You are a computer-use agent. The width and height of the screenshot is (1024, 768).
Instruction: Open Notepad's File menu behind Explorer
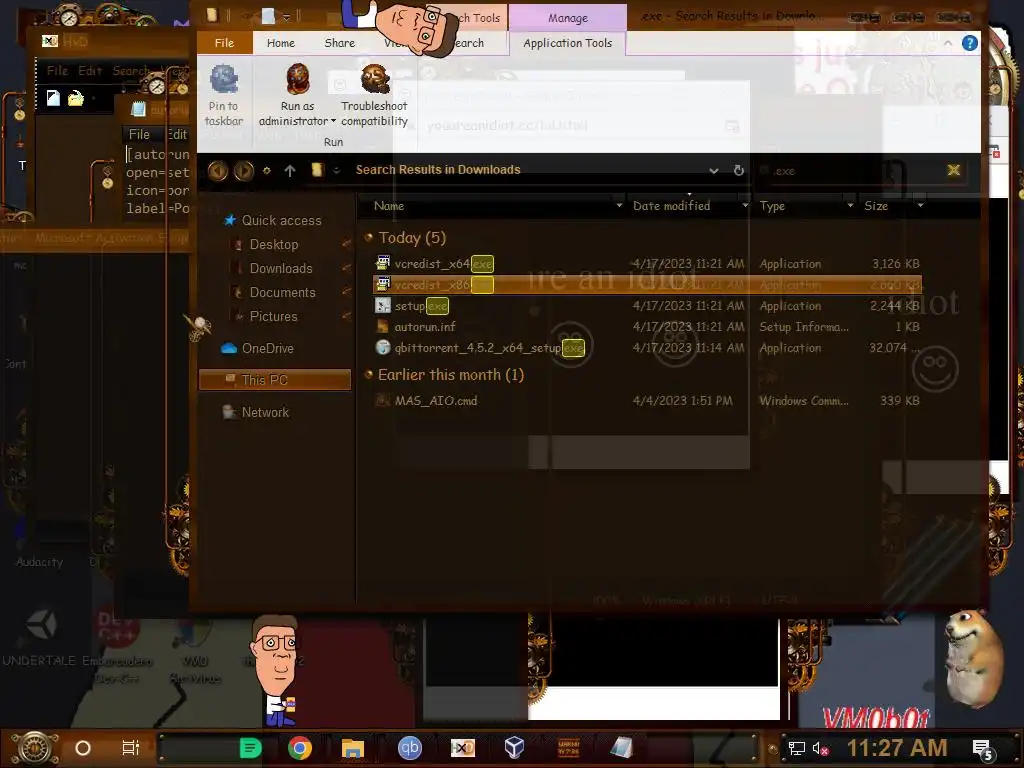pyautogui.click(x=139, y=135)
